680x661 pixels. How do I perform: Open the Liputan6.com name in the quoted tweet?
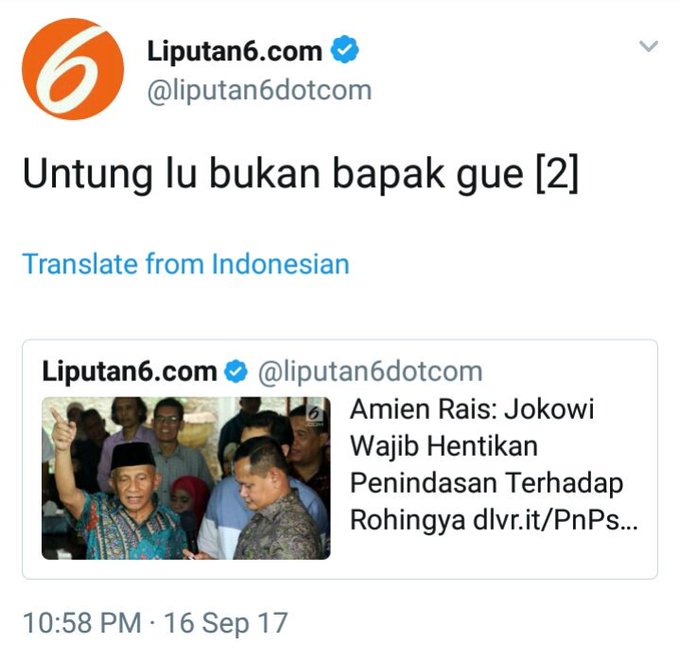pos(129,371)
